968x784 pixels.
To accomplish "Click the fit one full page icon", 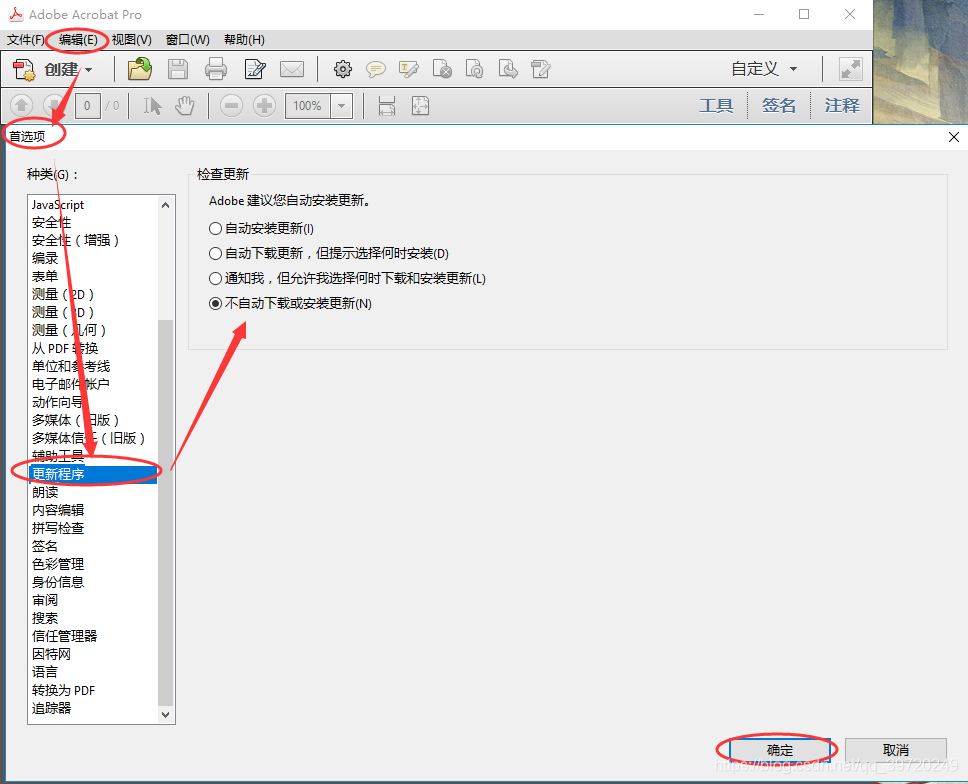I will click(x=420, y=106).
